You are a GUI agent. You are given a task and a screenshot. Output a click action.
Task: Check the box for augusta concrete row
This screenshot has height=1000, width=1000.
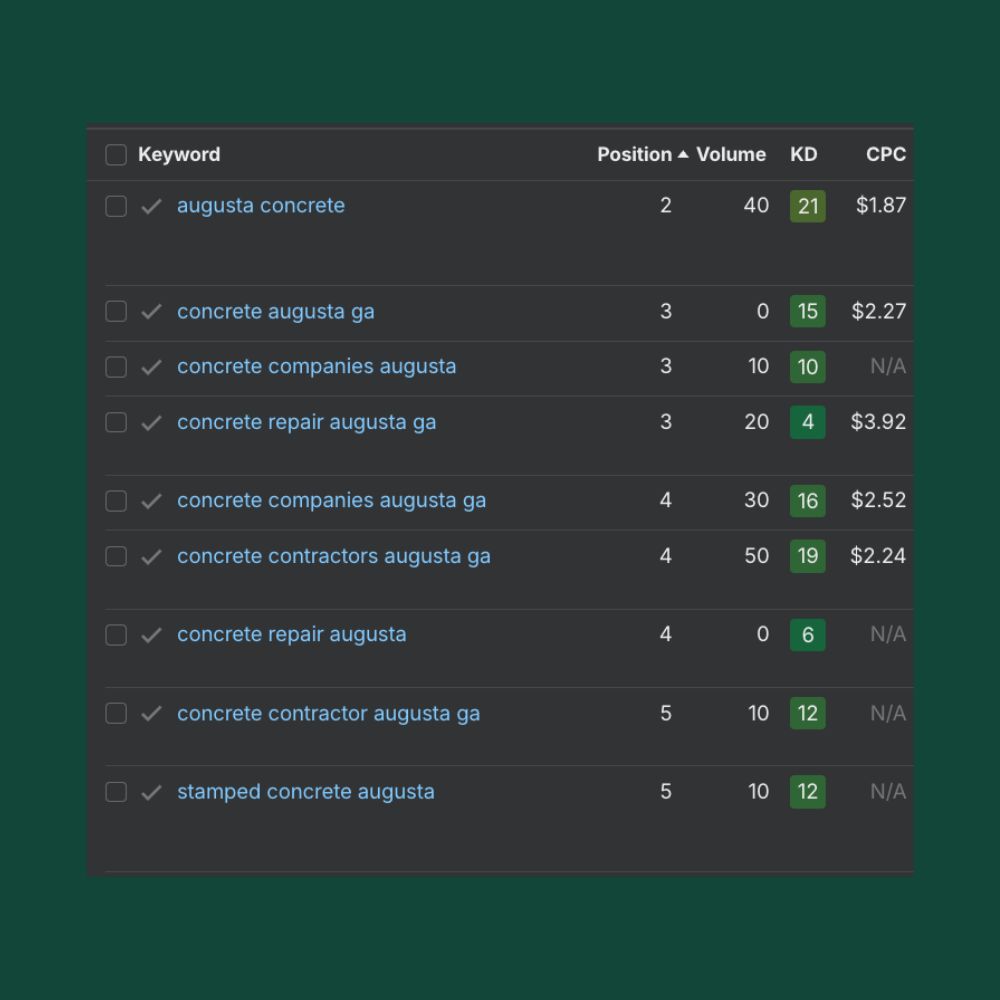click(116, 206)
